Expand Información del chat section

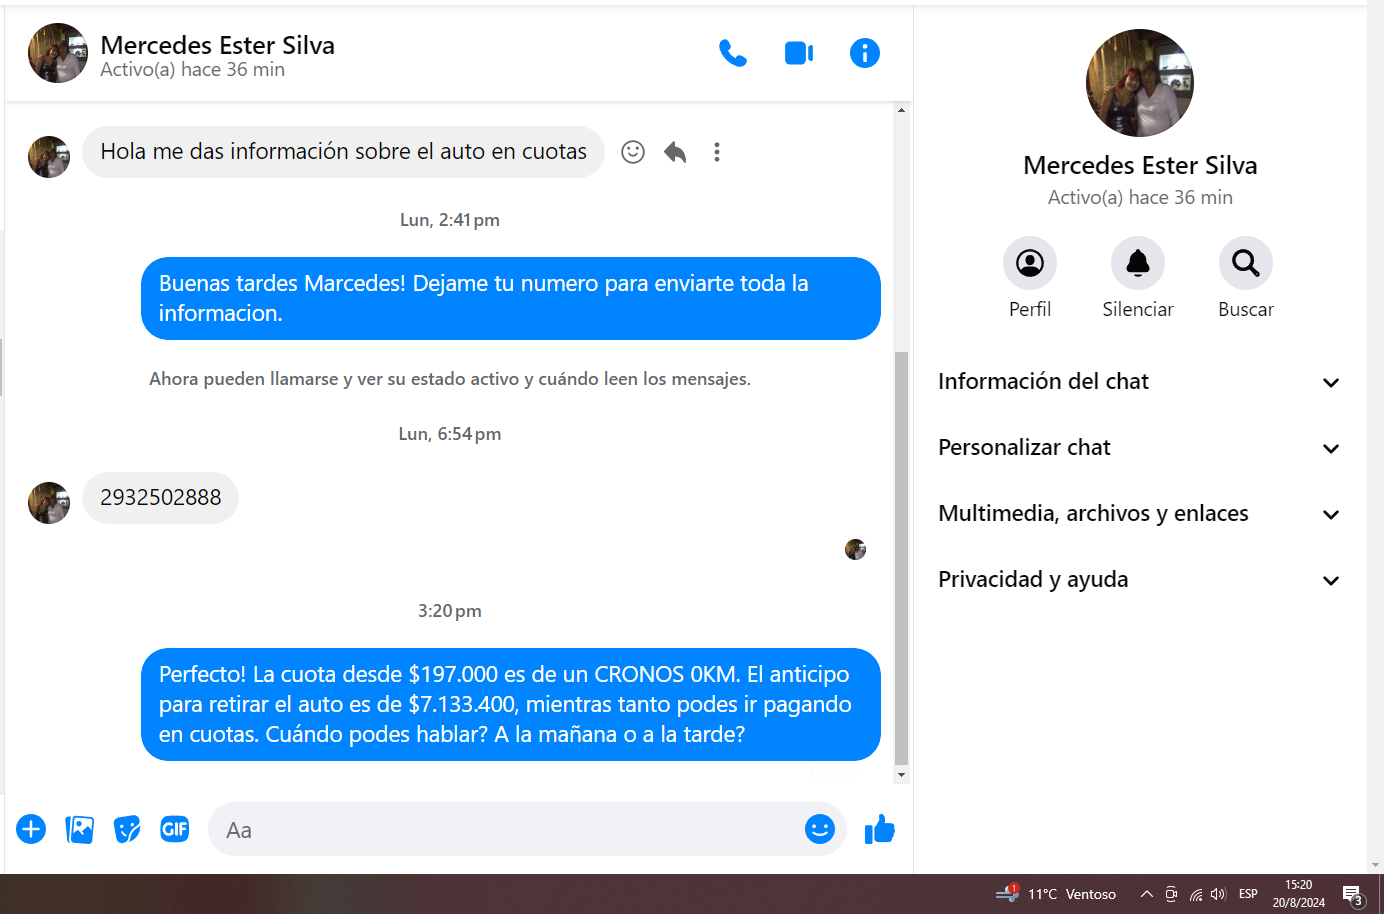[x=1139, y=382]
